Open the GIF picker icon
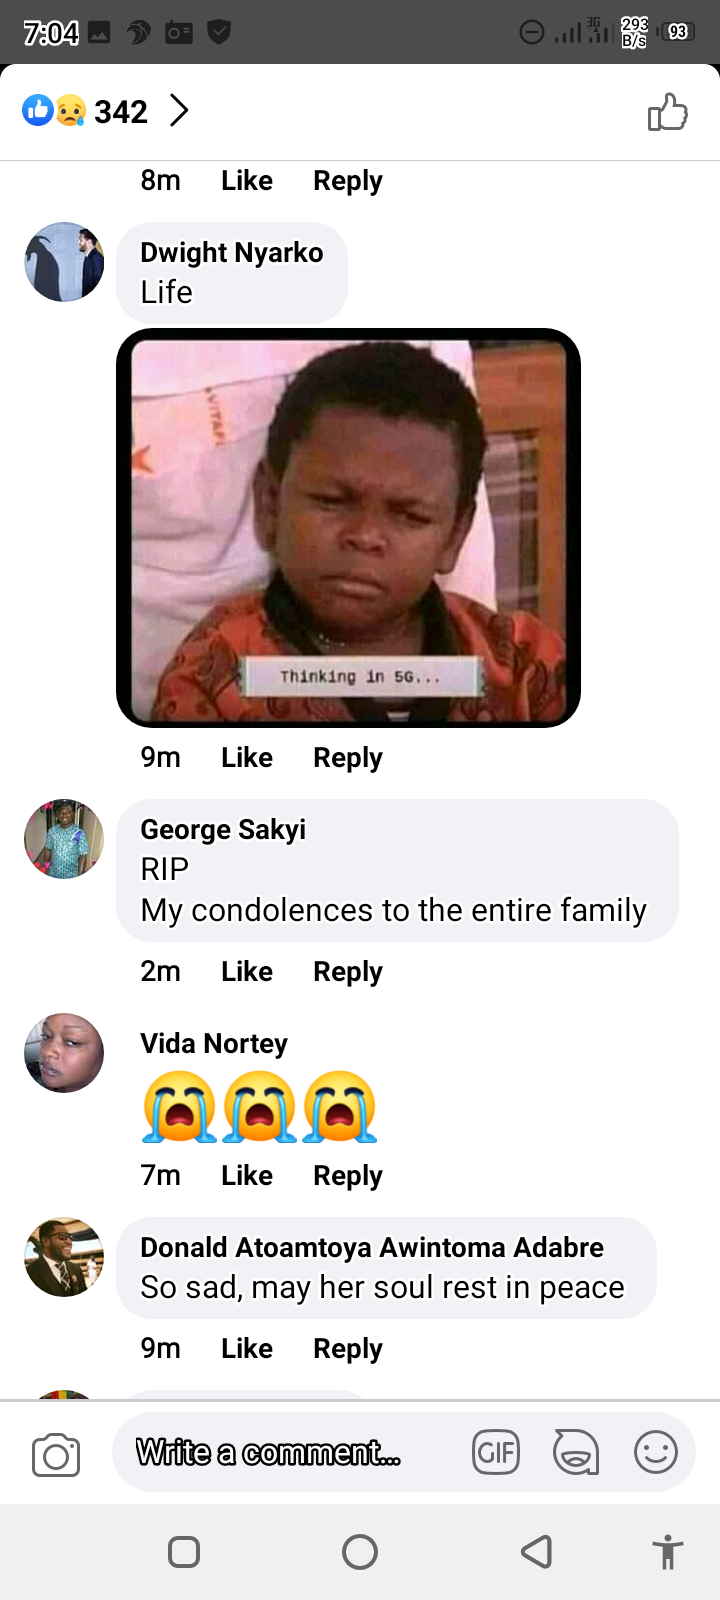 coord(496,1452)
